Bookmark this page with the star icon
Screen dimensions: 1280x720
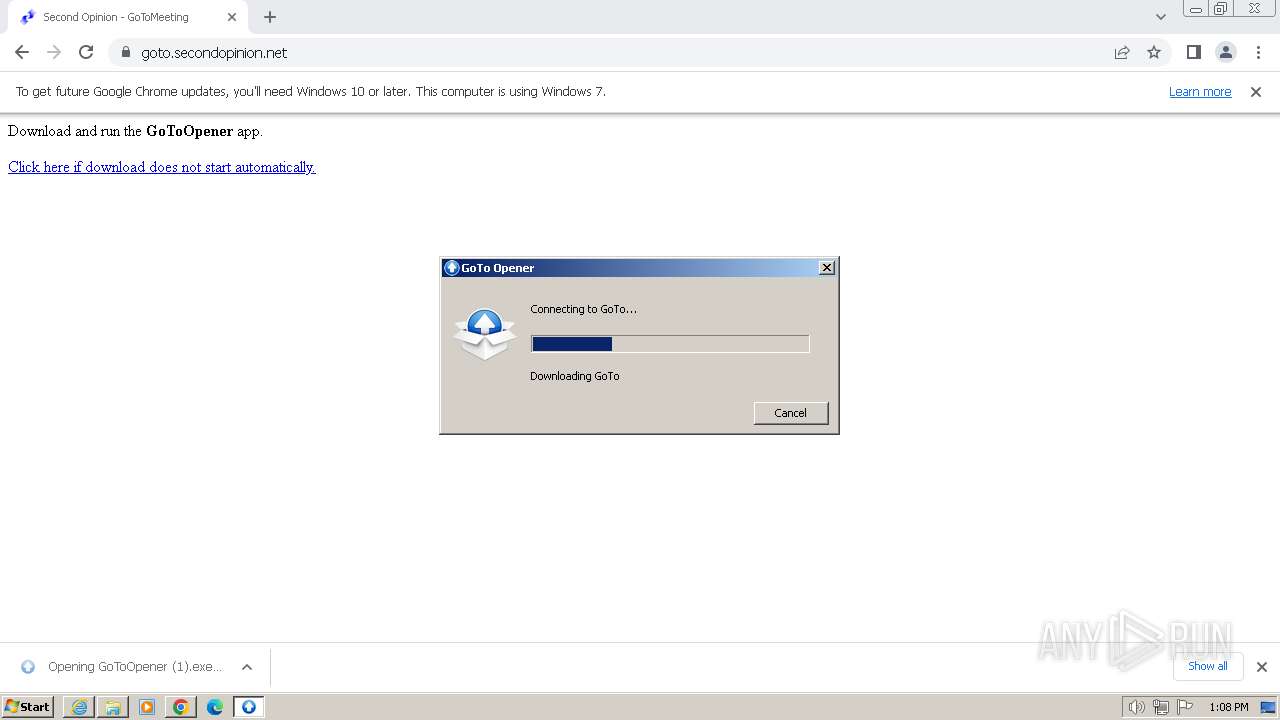pos(1154,52)
